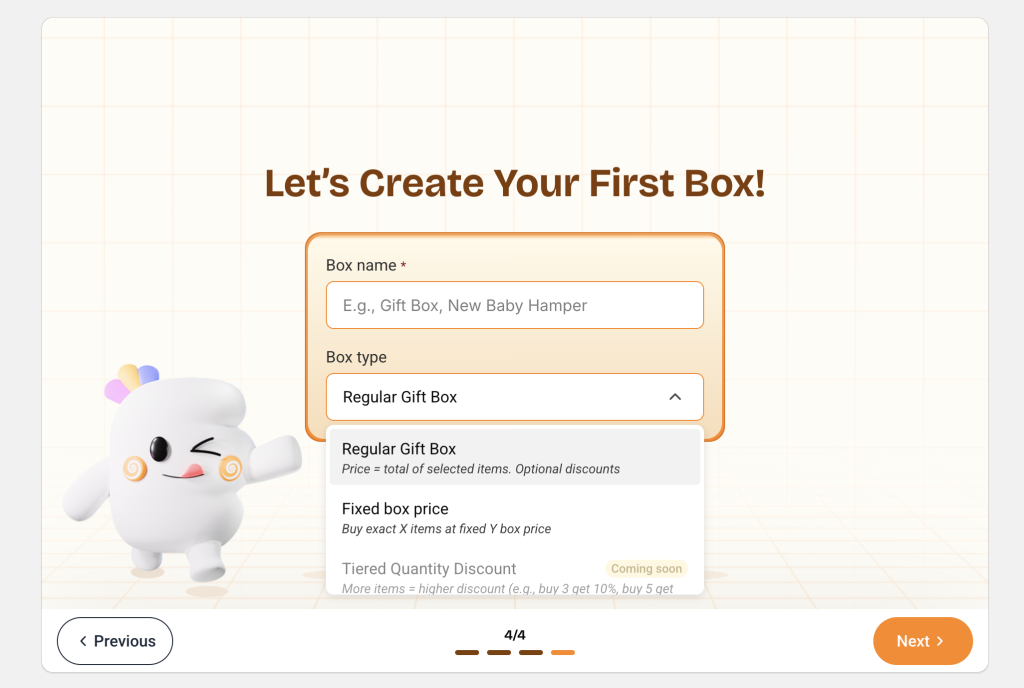Click the orange fourth progress segment
The height and width of the screenshot is (688, 1024).
pyautogui.click(x=563, y=652)
